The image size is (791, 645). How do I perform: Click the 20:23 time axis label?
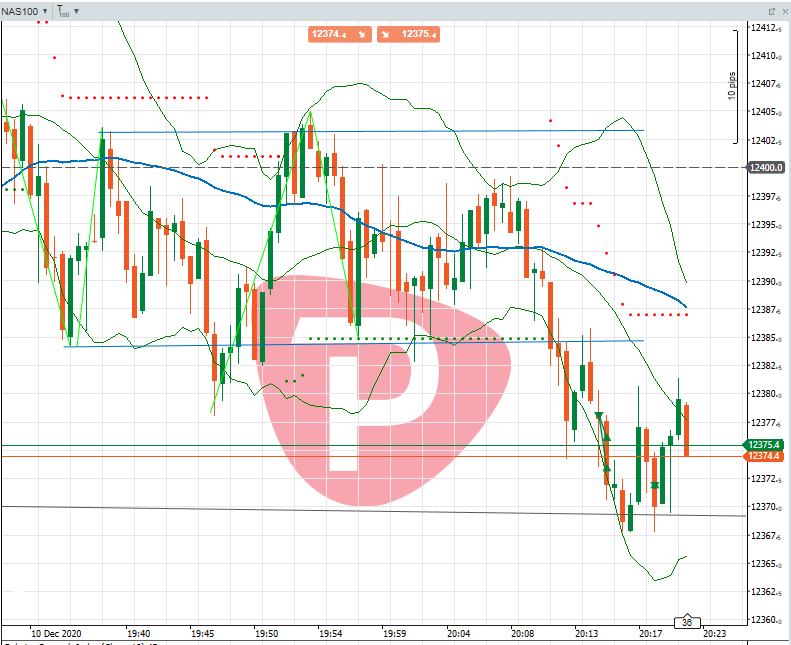[715, 633]
